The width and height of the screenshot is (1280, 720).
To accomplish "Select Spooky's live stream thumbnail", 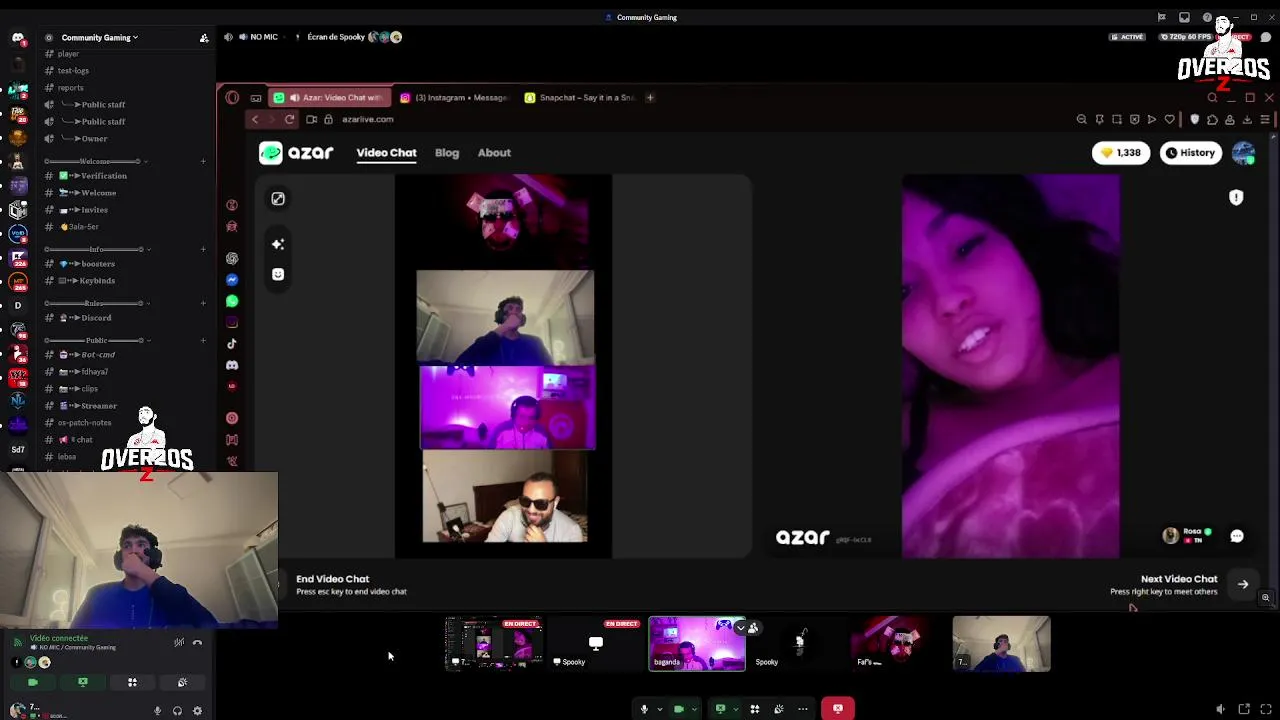I will point(596,643).
